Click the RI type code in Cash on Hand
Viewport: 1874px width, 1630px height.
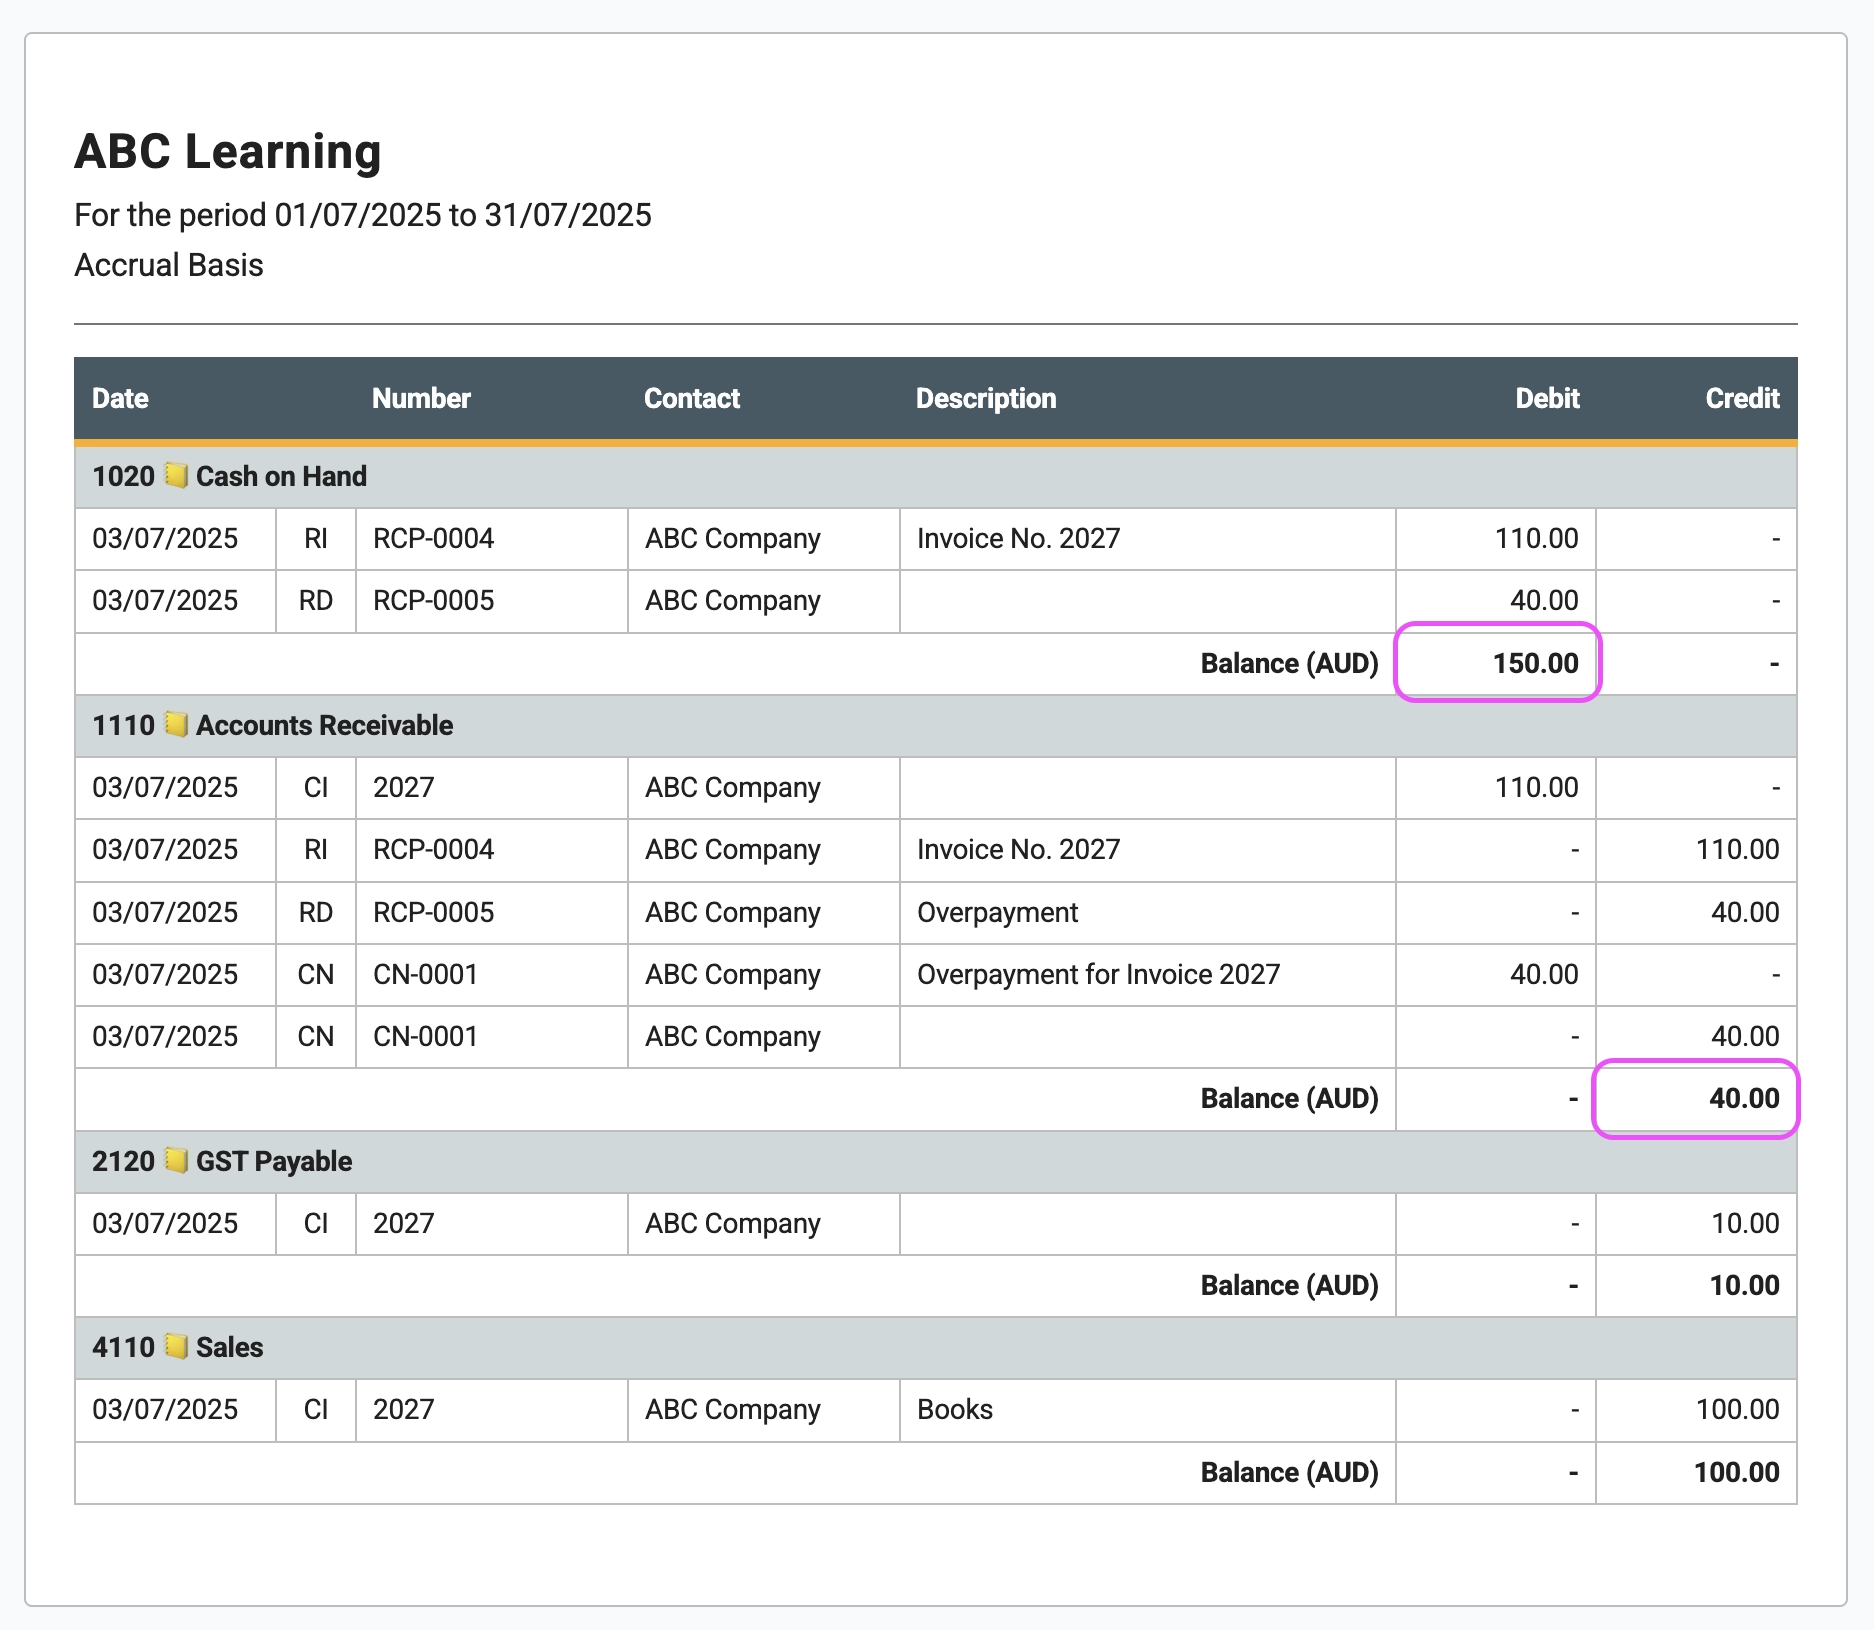coord(316,539)
